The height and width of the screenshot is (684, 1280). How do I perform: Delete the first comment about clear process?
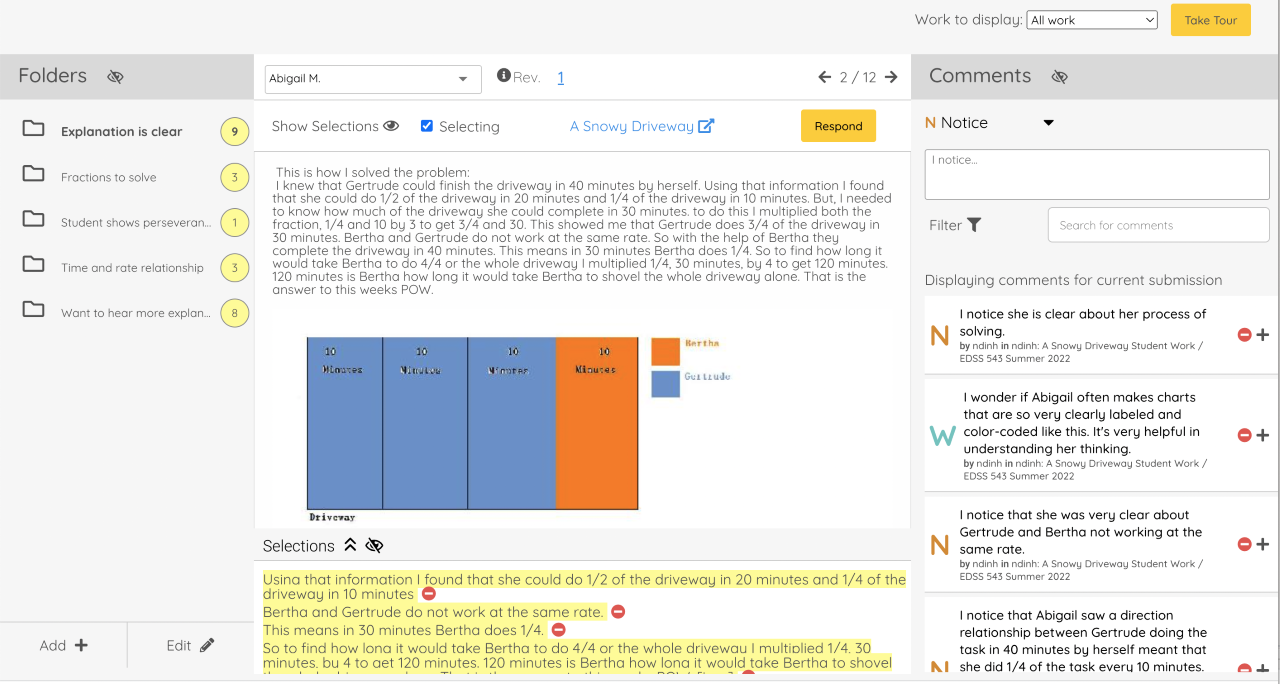point(1244,335)
